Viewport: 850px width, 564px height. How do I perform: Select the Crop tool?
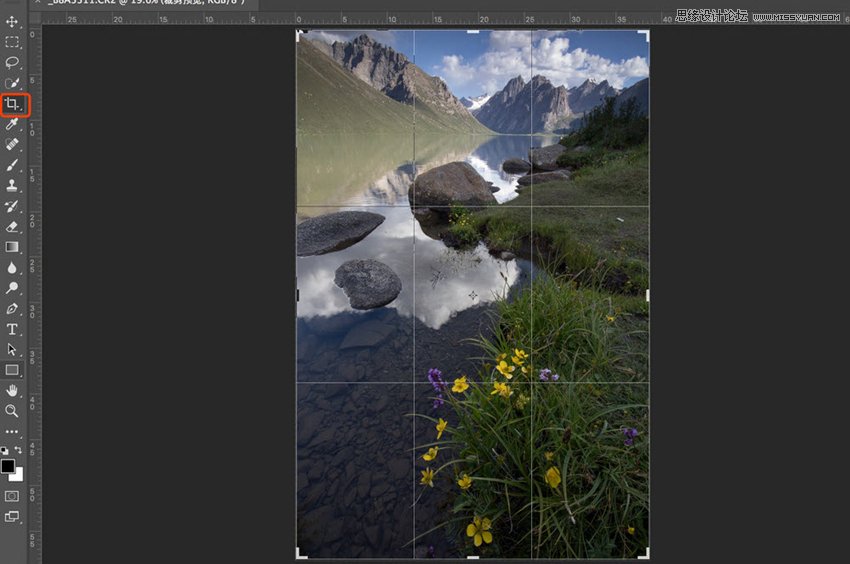pyautogui.click(x=12, y=104)
